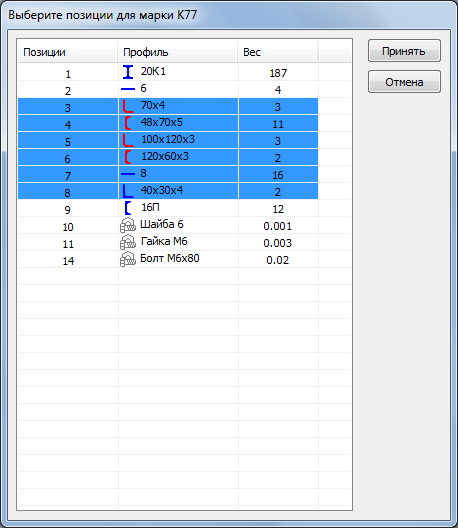Sort by the Позиции column header

[x=67, y=52]
